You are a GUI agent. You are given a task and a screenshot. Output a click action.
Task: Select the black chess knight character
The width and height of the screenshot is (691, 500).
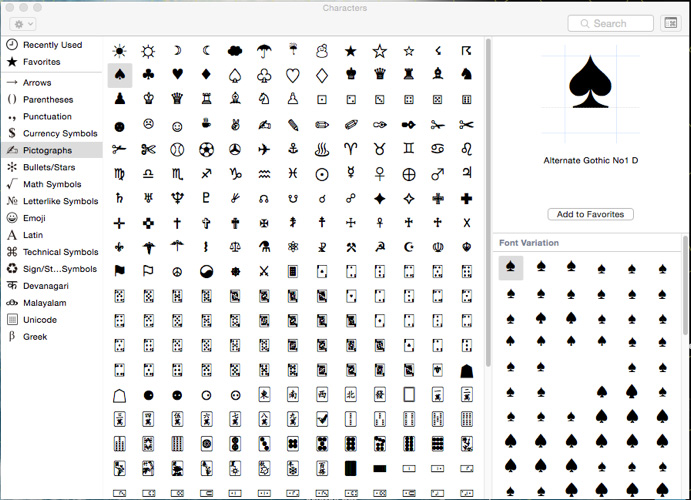[466, 75]
